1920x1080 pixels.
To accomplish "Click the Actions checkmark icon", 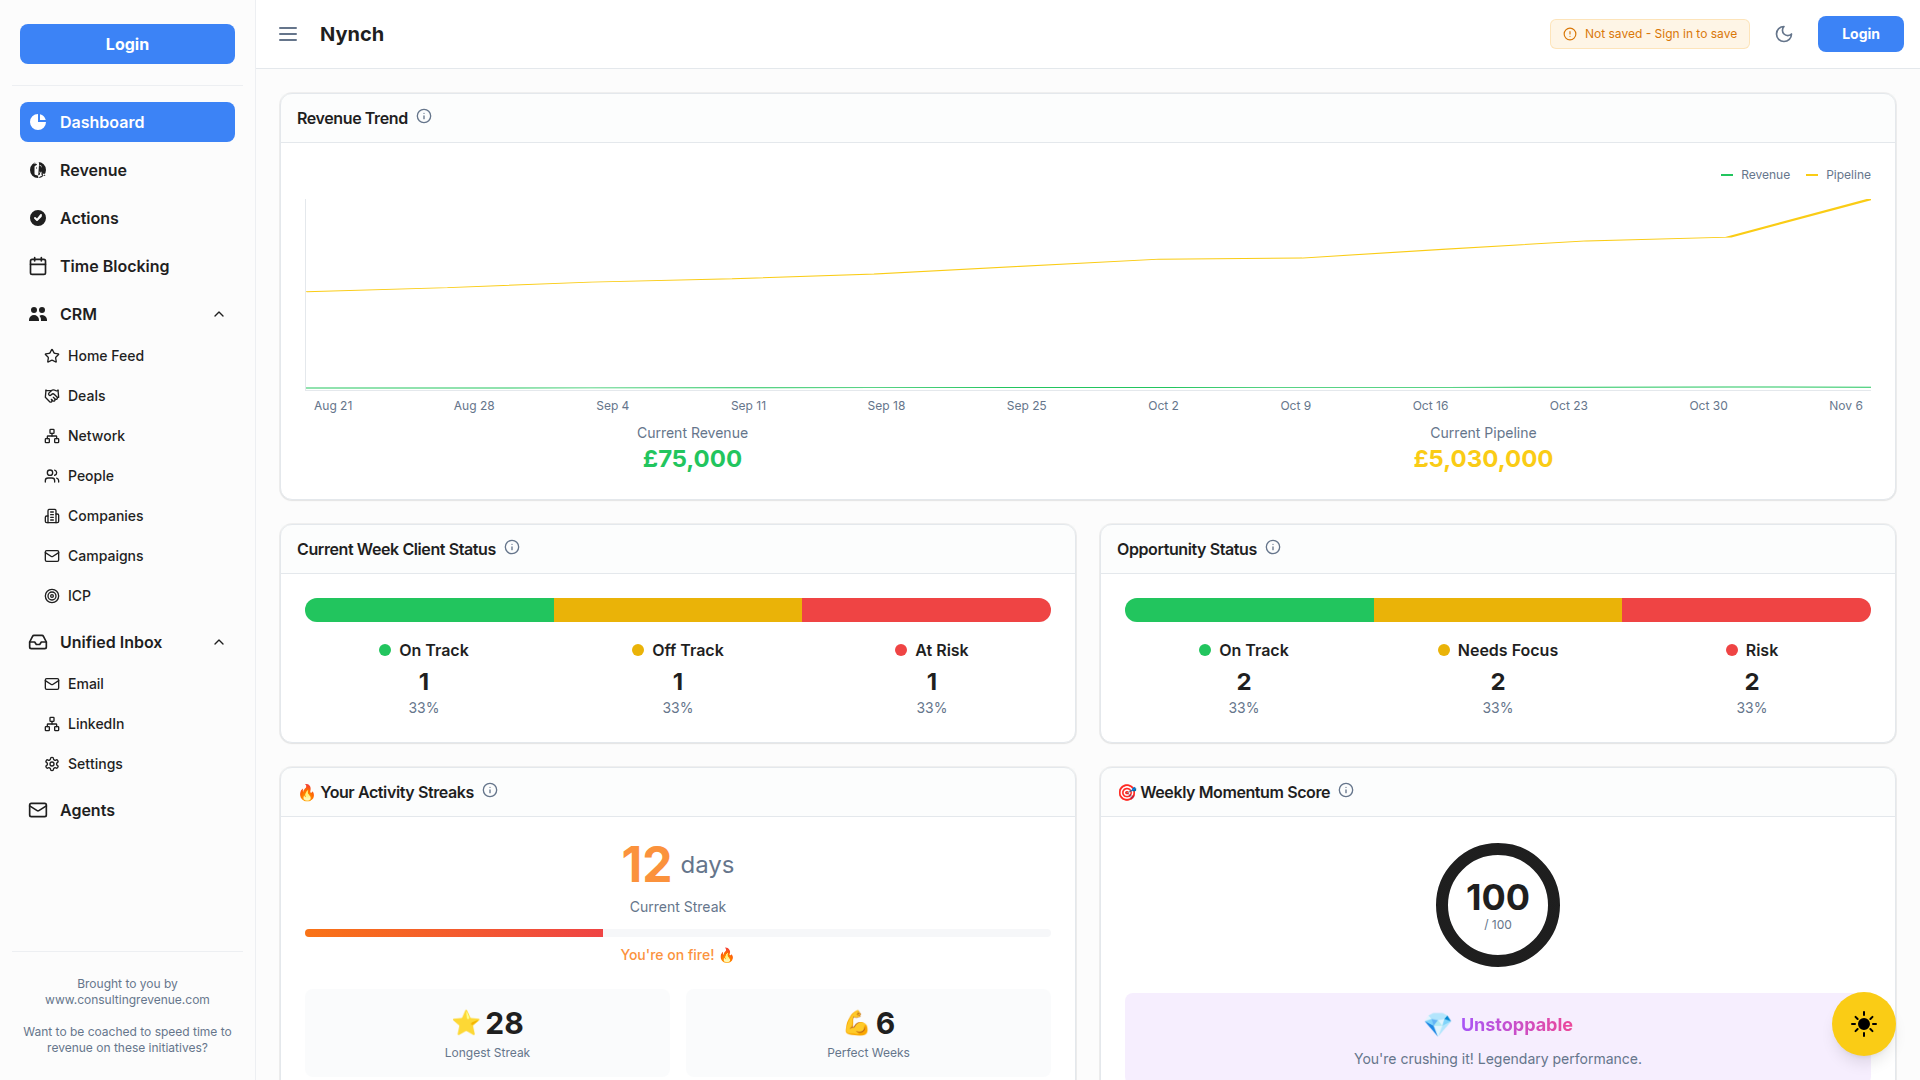I will tap(38, 218).
